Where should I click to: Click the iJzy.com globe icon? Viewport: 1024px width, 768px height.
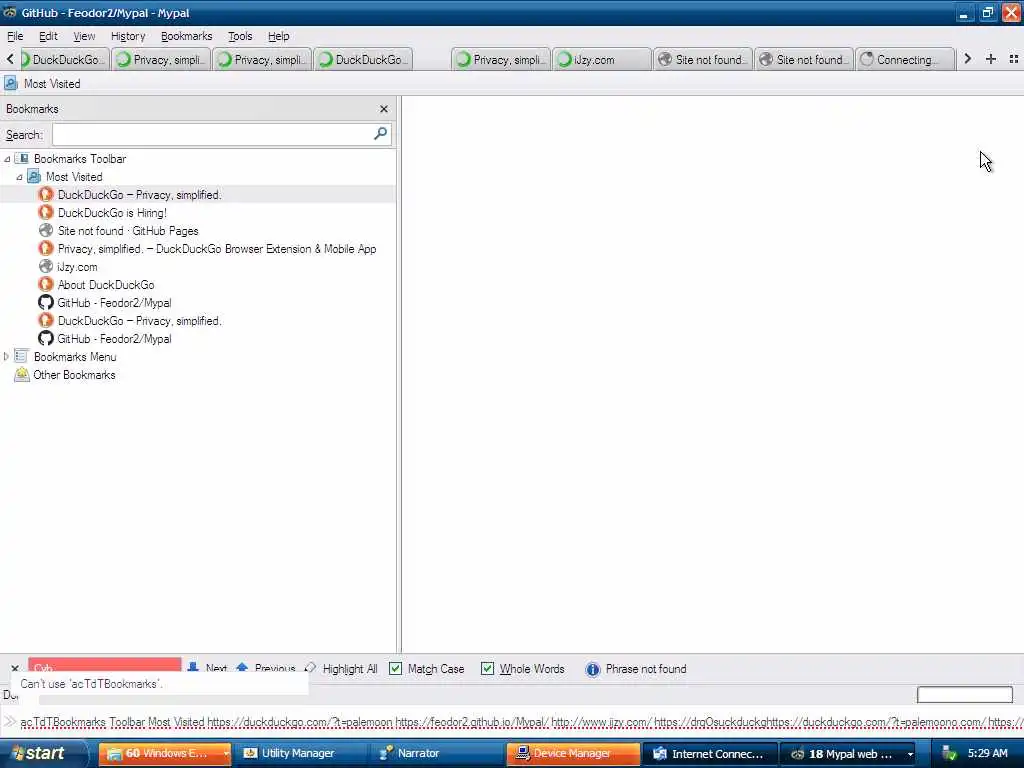[x=46, y=266]
